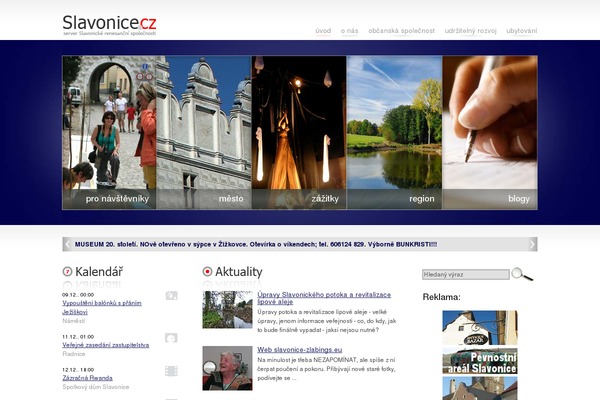
Task: Open the Veřejné zasedání zastupitelstva event link
Action: tap(106, 345)
